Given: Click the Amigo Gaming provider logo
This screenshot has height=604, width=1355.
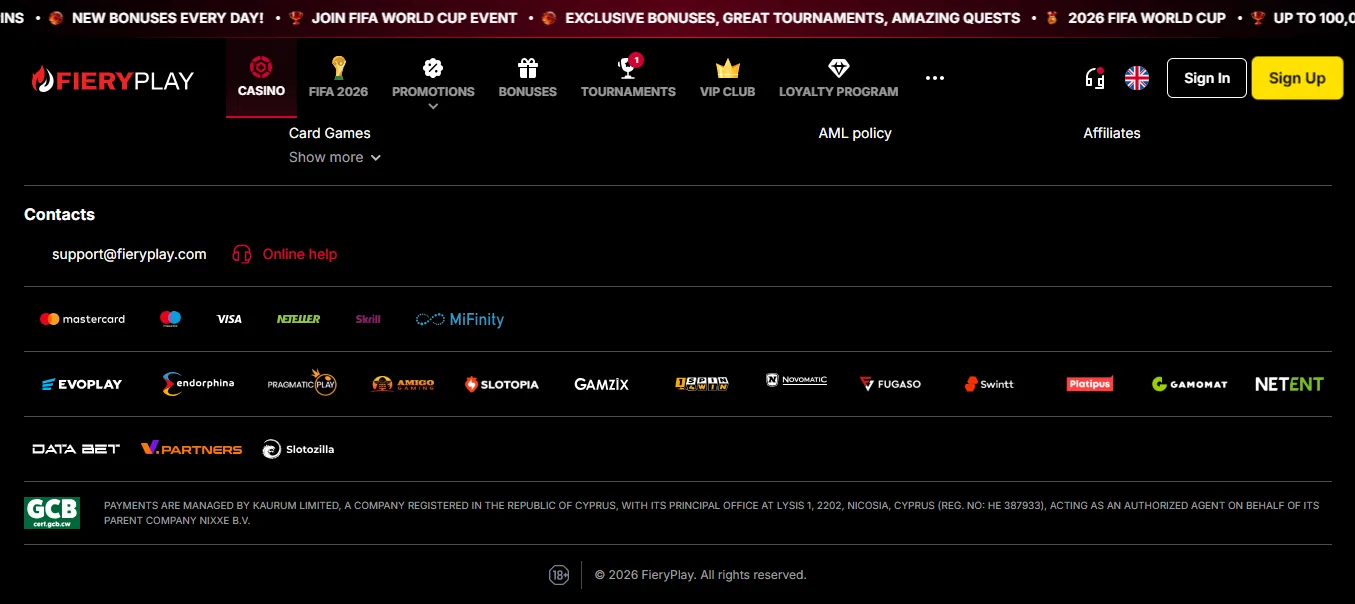Looking at the screenshot, I should click(x=403, y=384).
